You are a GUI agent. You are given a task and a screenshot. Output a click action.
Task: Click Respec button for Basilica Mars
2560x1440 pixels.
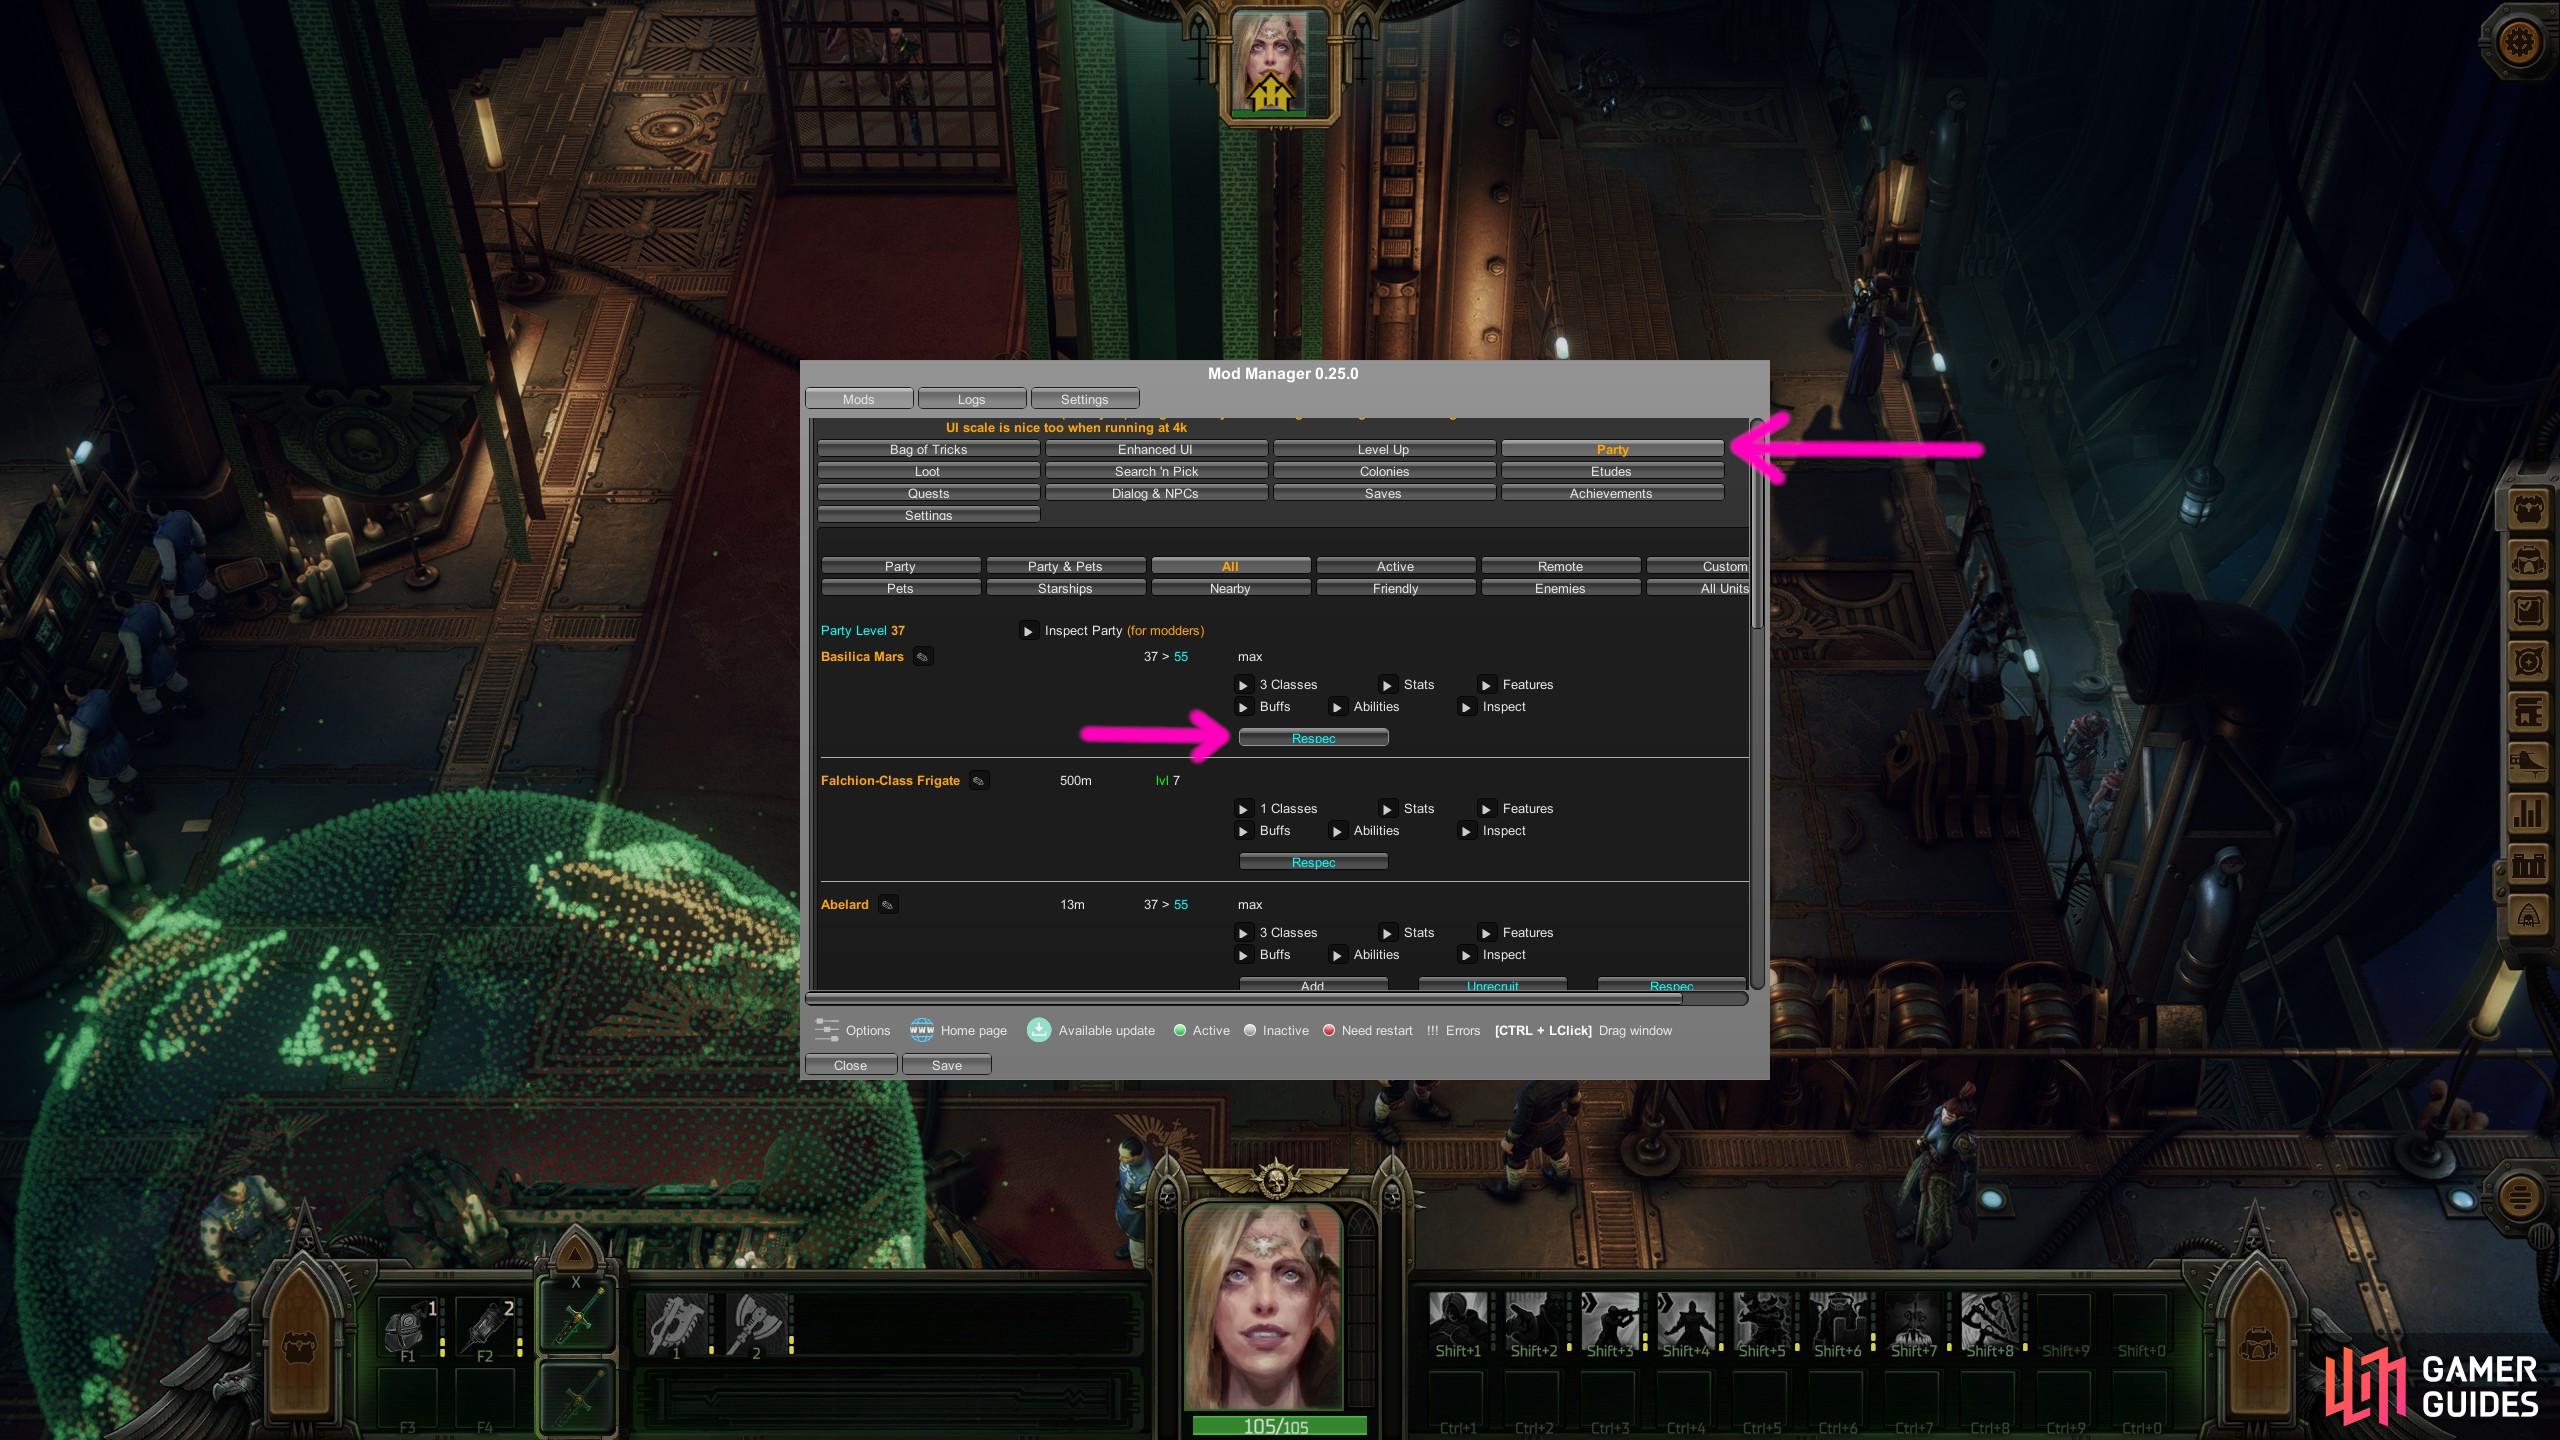click(1313, 735)
